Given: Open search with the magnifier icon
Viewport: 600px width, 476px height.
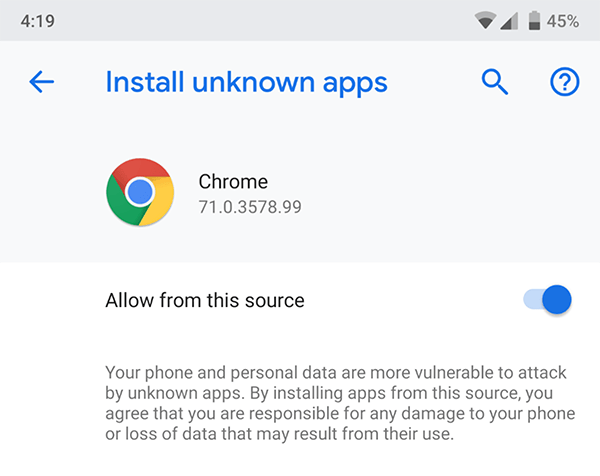Looking at the screenshot, I should (495, 82).
